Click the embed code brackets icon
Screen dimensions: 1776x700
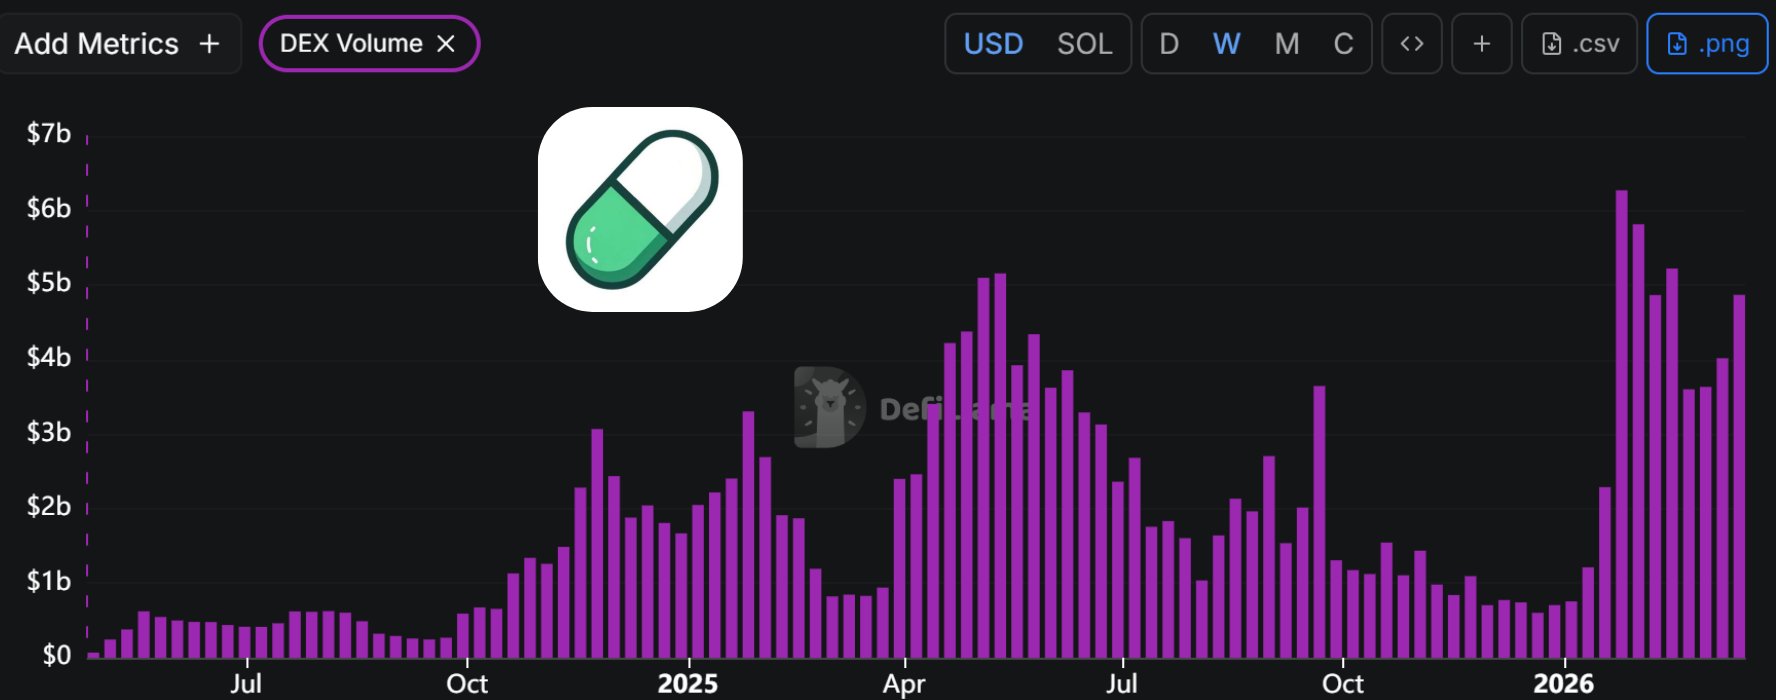1411,44
